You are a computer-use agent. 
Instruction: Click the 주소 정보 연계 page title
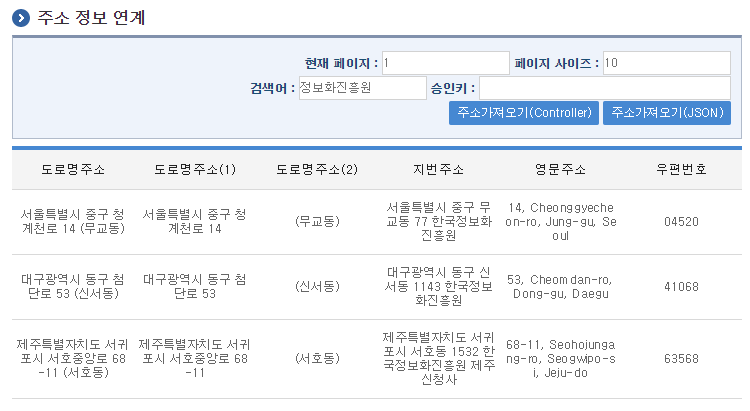click(91, 18)
